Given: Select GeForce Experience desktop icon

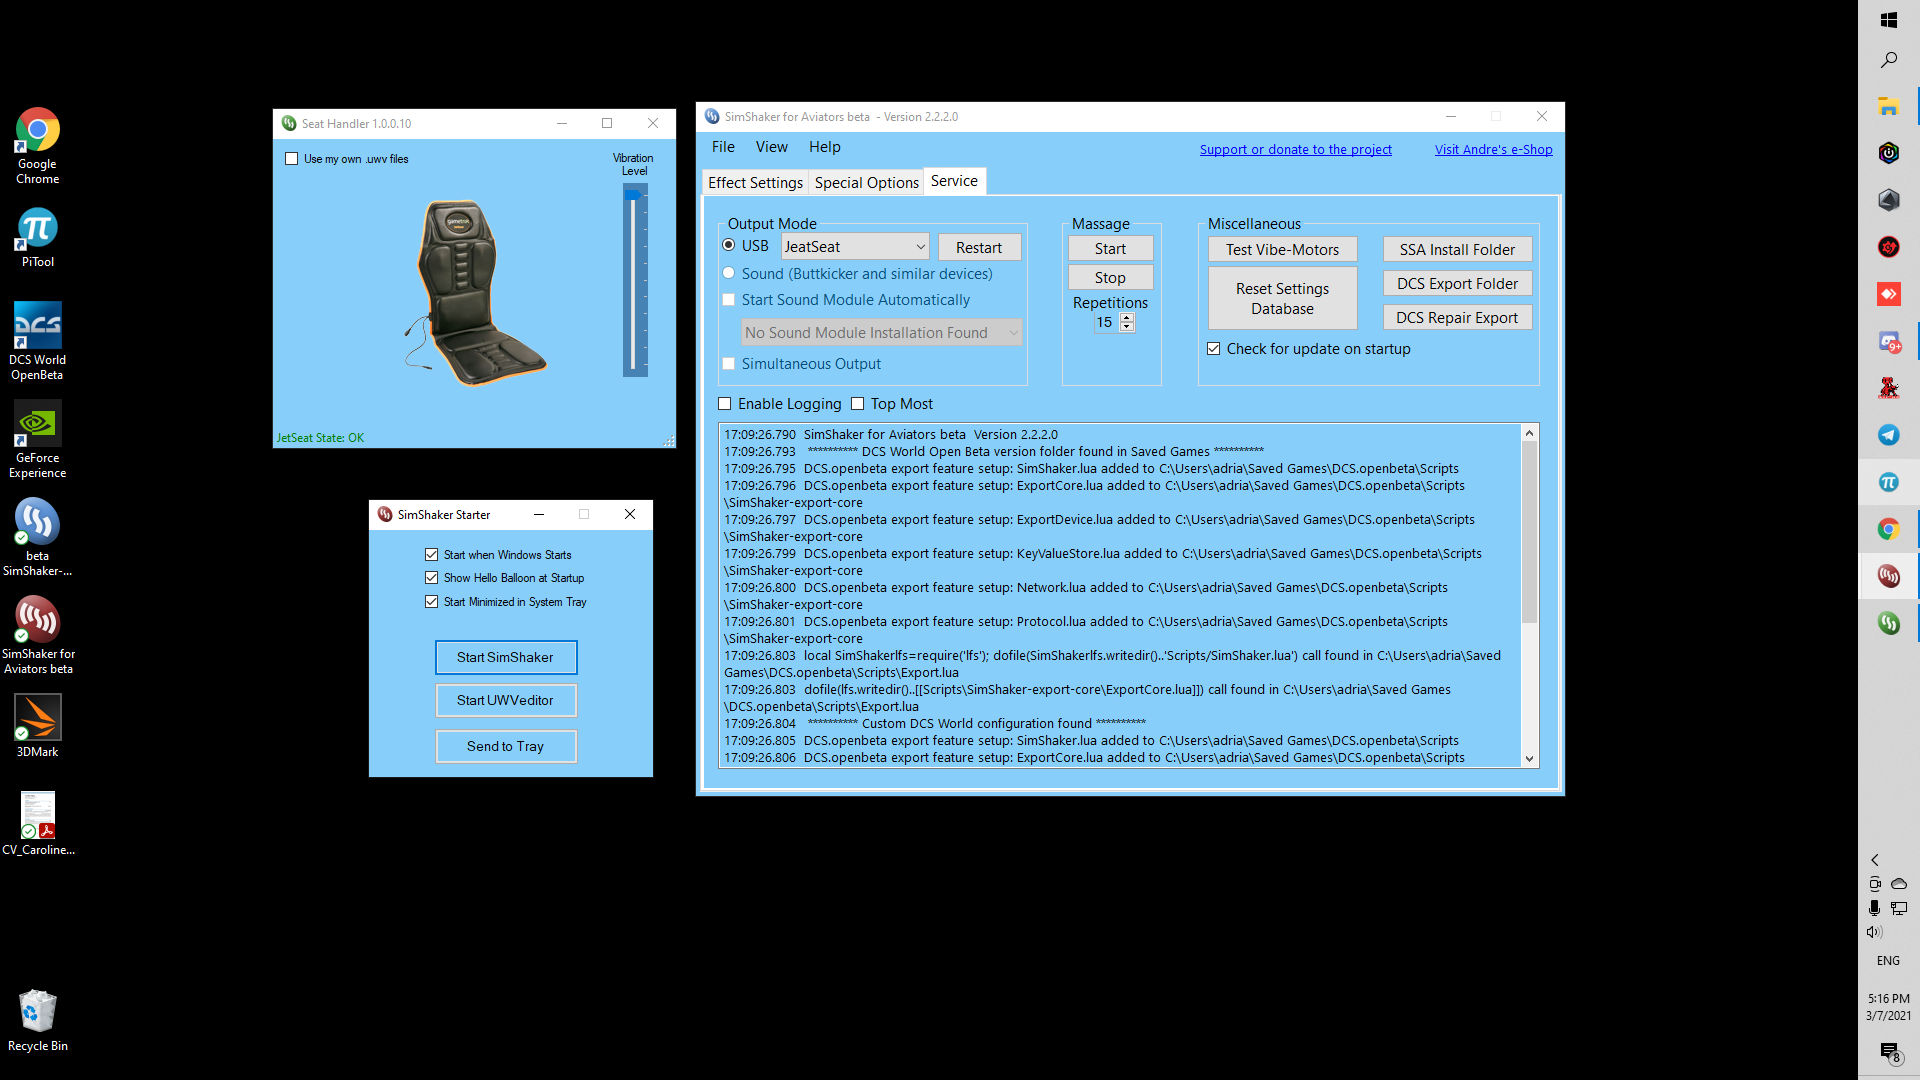Looking at the screenshot, I should 37,440.
